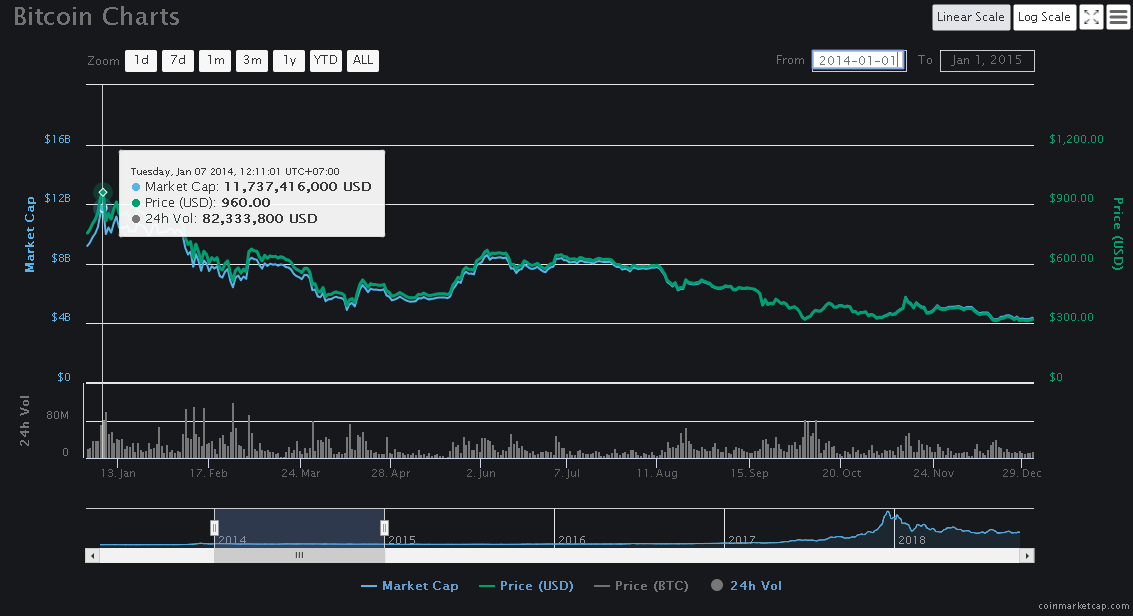Screen dimensions: 1133x616
Task: Switch to Linear Scale
Action: pyautogui.click(x=970, y=17)
